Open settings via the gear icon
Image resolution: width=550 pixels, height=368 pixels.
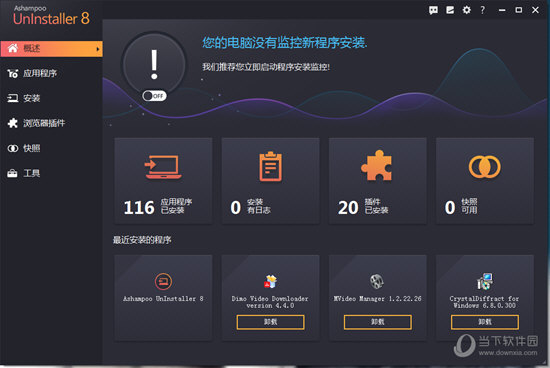[x=467, y=10]
